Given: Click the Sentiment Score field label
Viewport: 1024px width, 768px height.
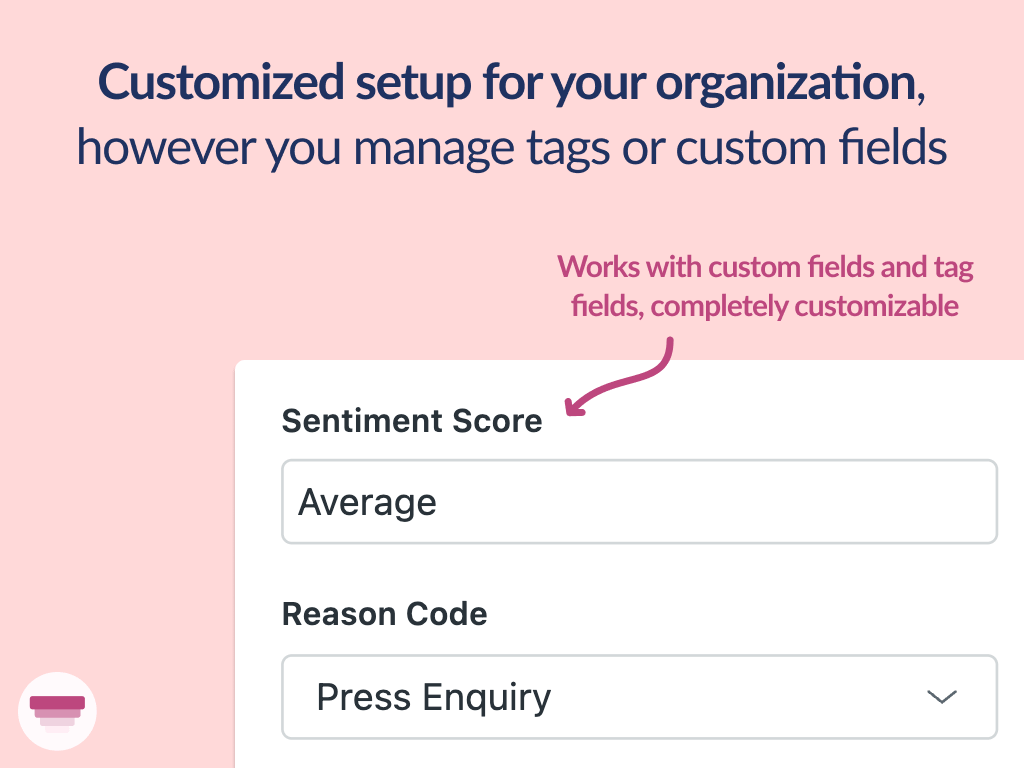Looking at the screenshot, I should (412, 421).
